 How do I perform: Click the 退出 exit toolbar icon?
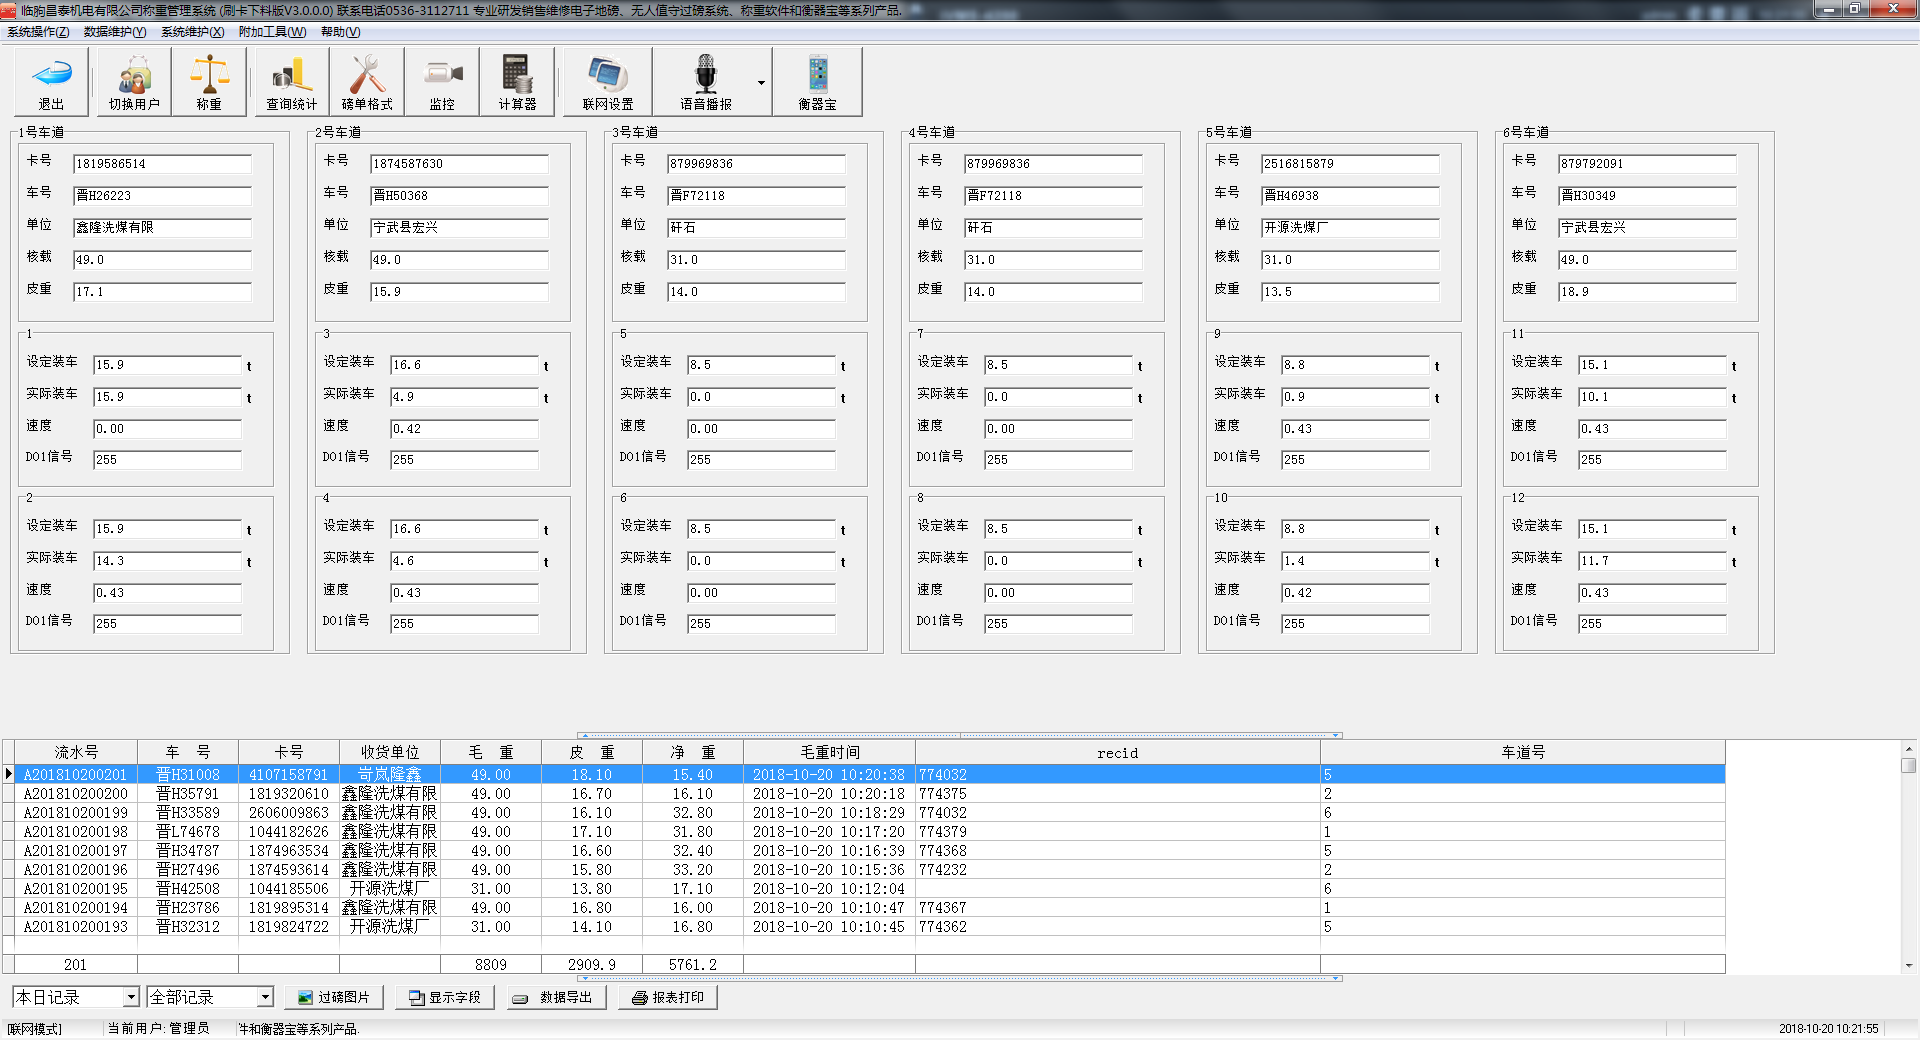51,82
